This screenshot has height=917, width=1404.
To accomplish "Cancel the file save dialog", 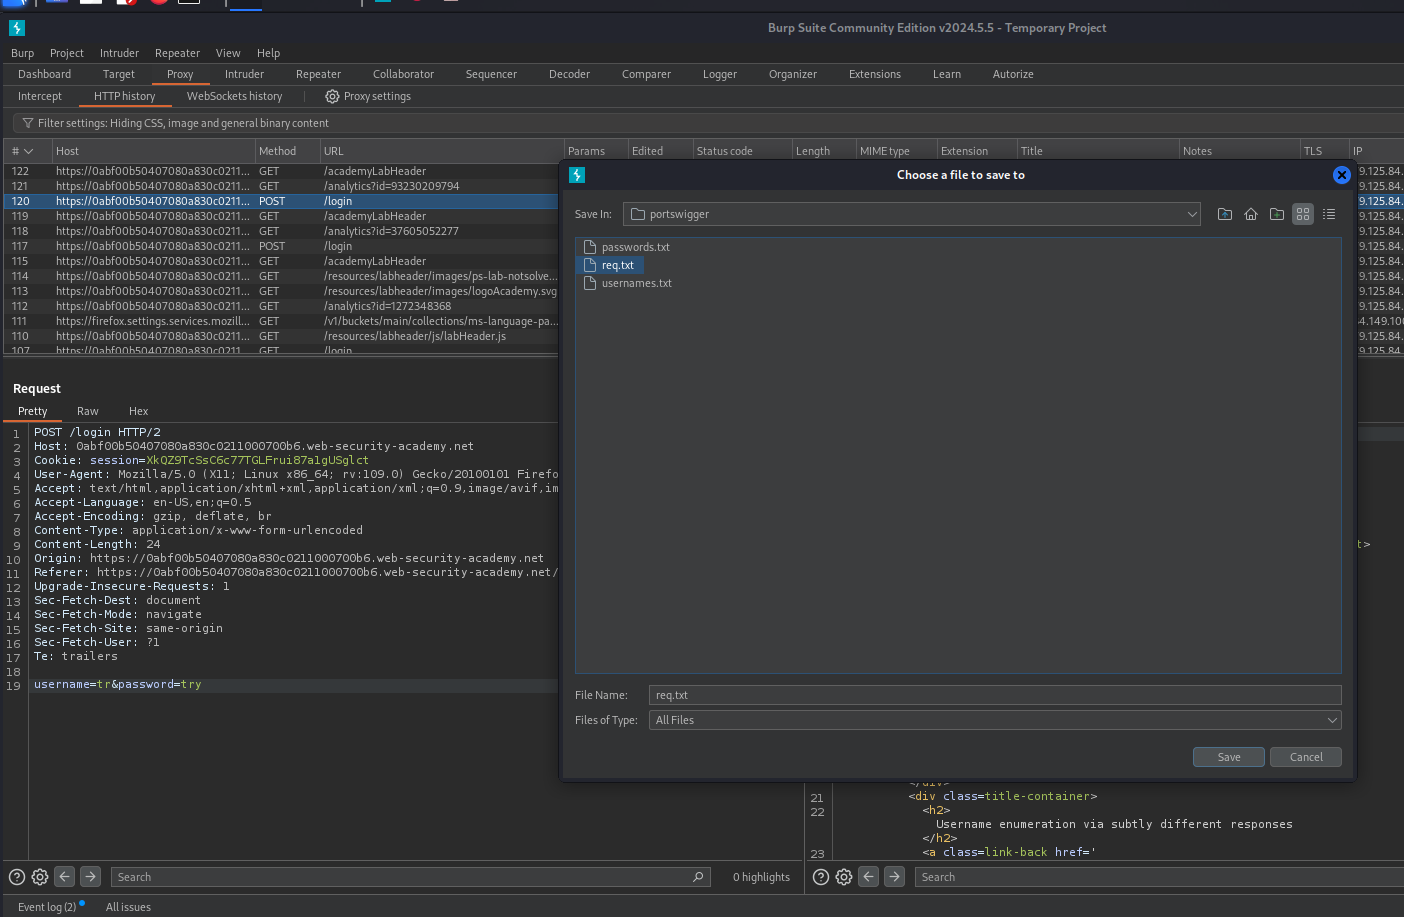I will 1305,757.
